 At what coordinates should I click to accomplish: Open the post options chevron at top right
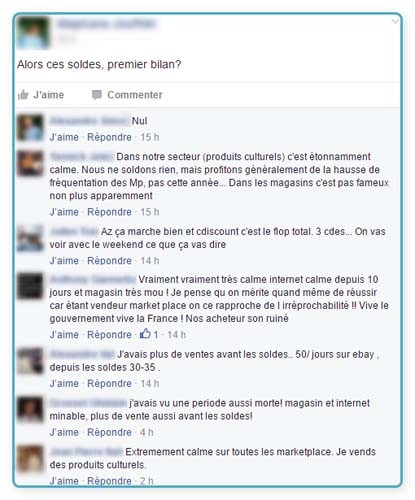(395, 22)
